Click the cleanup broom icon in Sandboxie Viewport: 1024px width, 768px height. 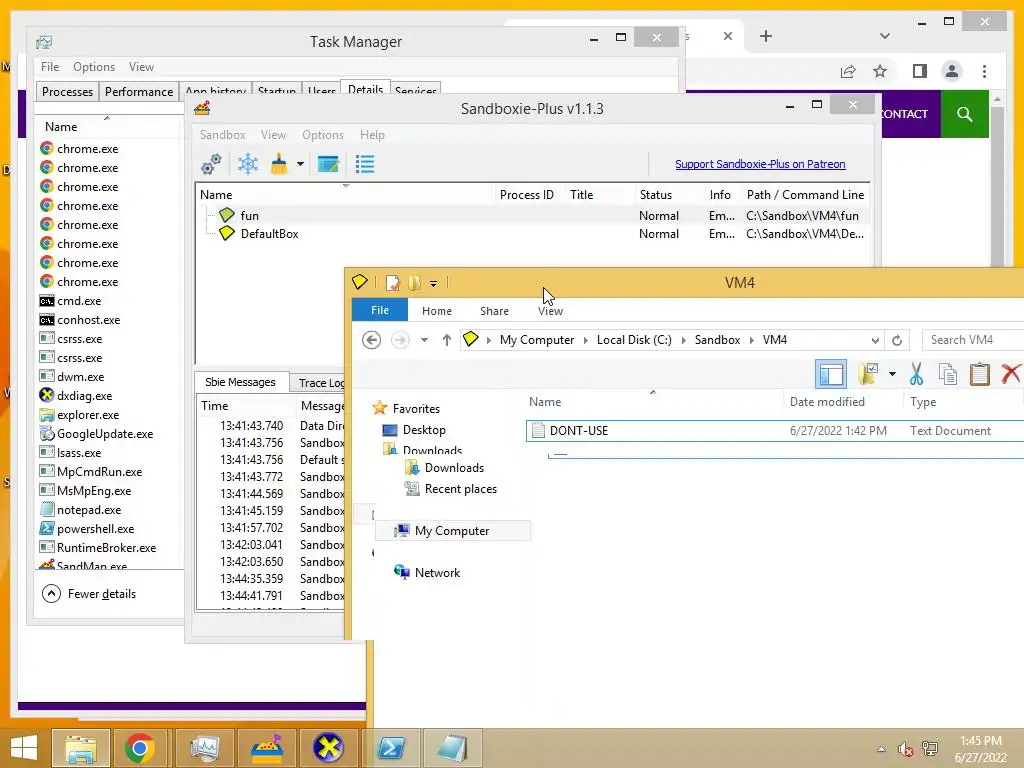(279, 164)
